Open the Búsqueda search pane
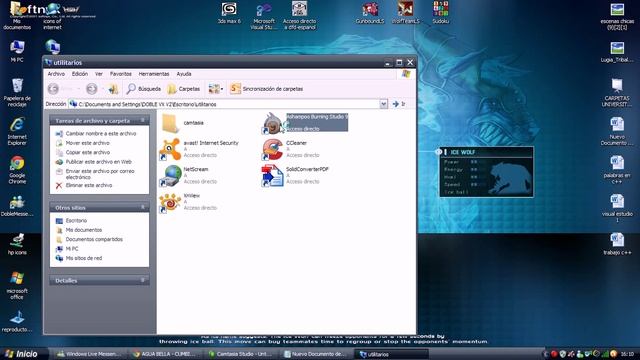 click(x=144, y=89)
